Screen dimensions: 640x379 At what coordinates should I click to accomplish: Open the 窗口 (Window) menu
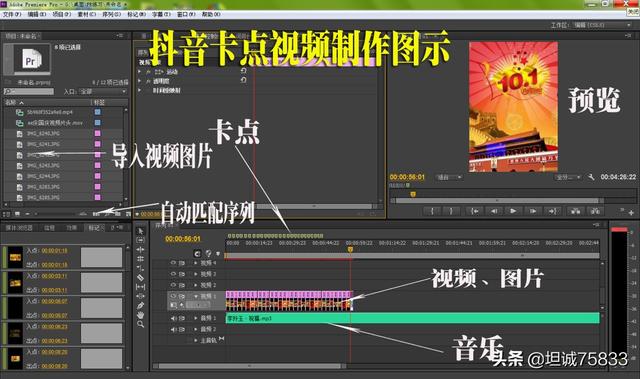(186, 14)
